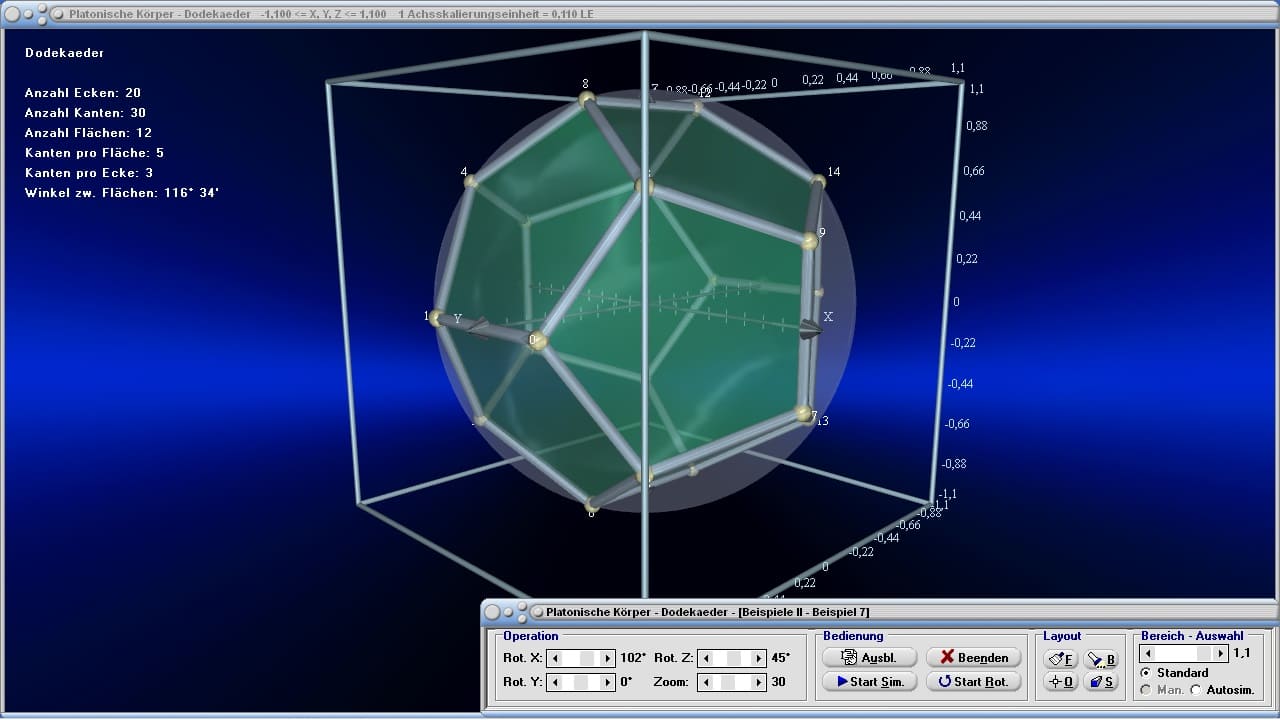This screenshot has height=720, width=1280.
Task: Click the 'Anzahl Ecken: 20' line
Action: point(83,93)
